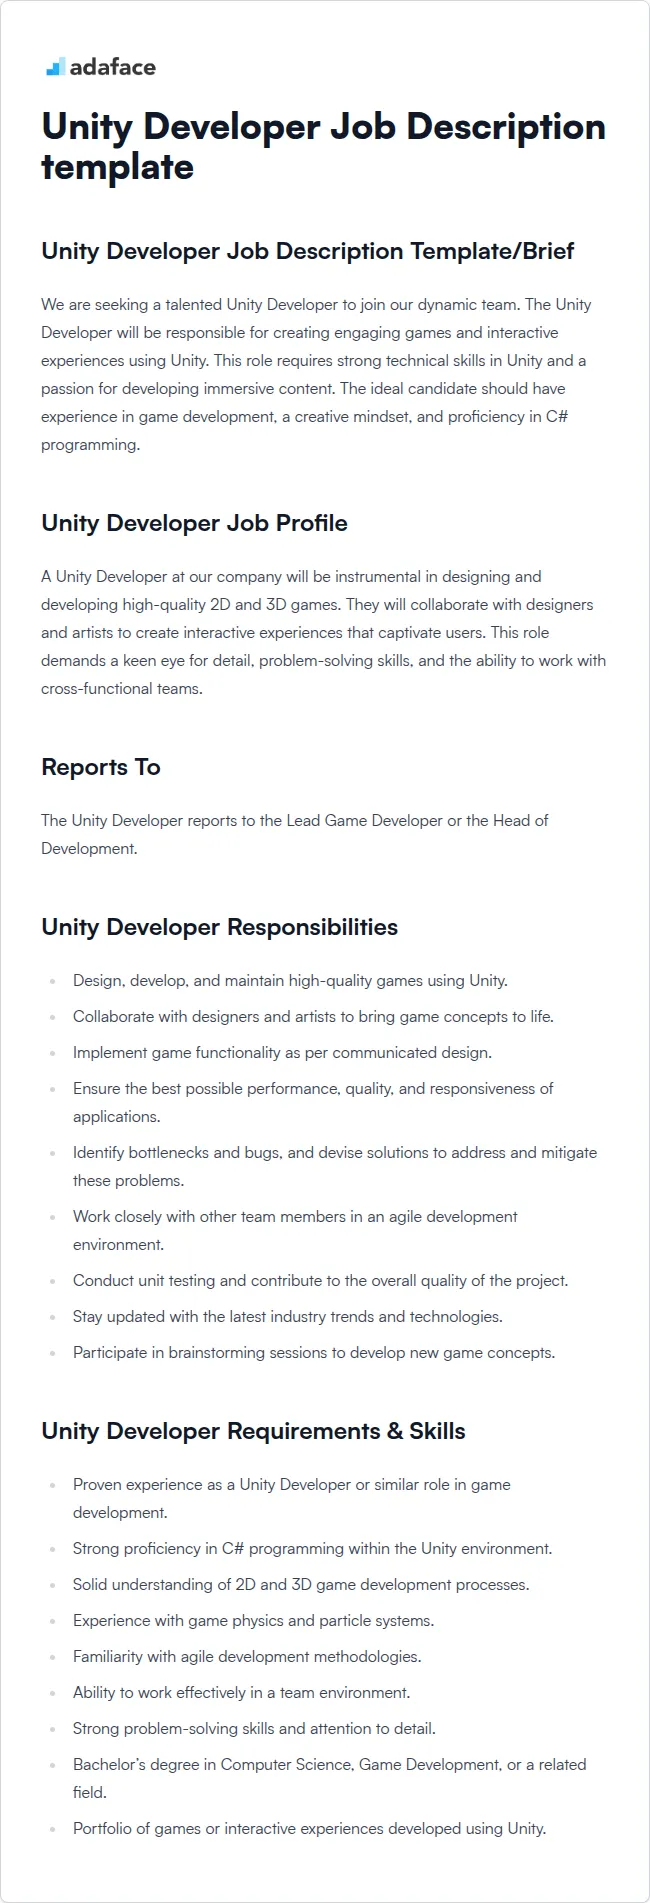
Task: Click bullet 'Design, develop, and maintain high-quality games'
Action: pyautogui.click(x=290, y=981)
